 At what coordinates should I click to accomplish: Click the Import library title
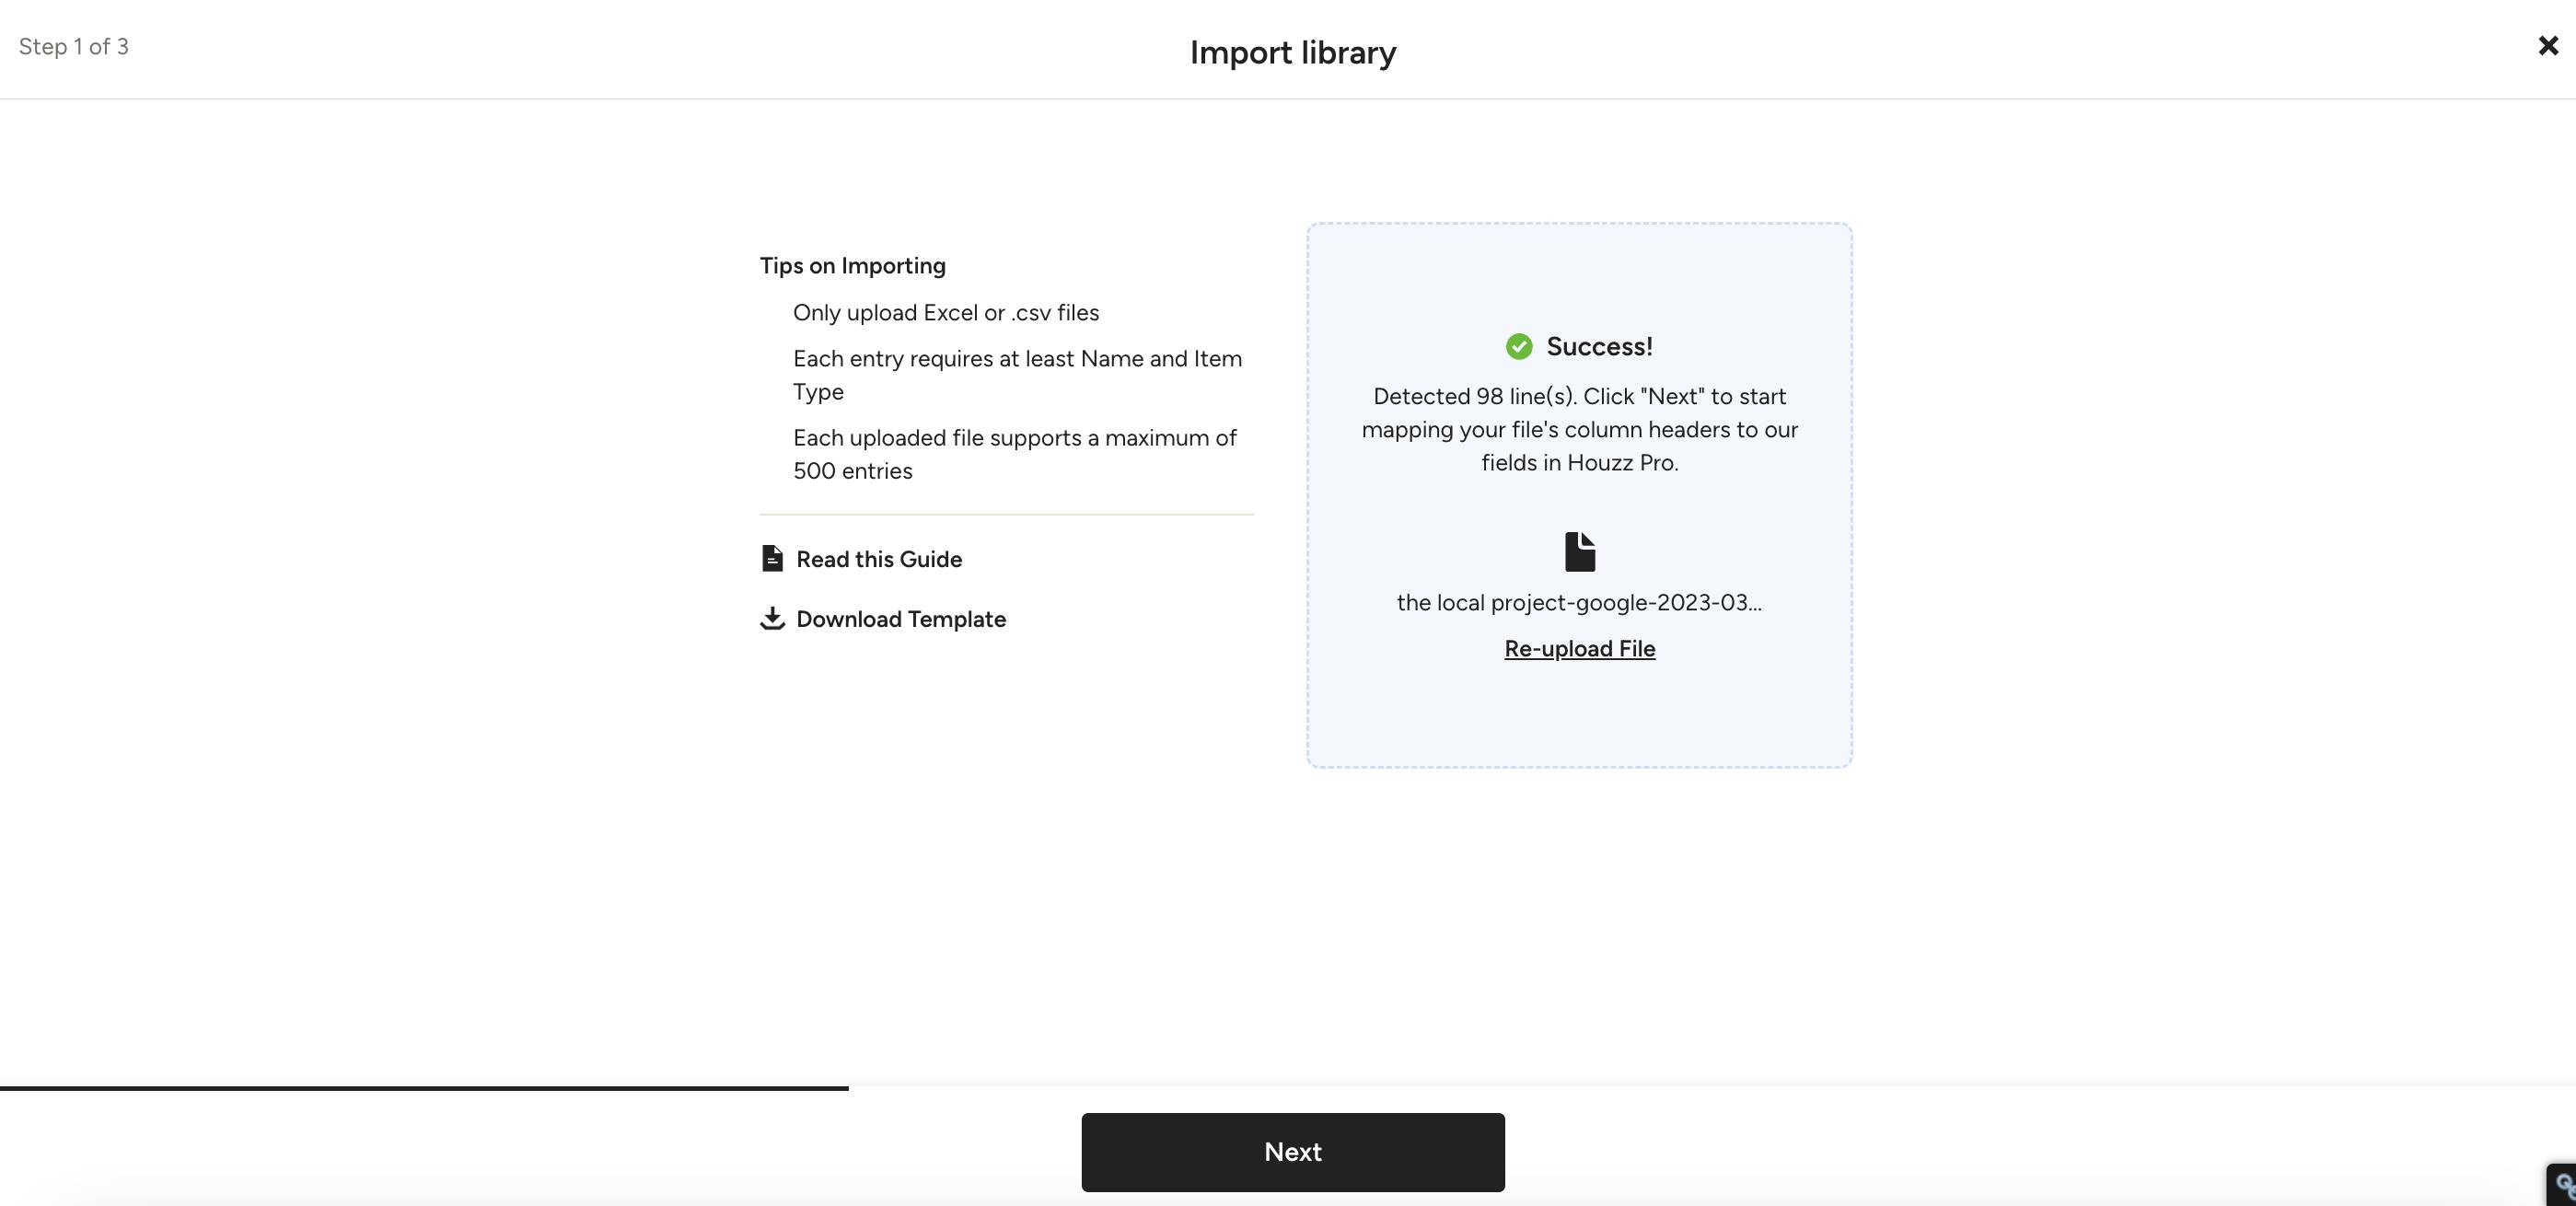(1292, 53)
